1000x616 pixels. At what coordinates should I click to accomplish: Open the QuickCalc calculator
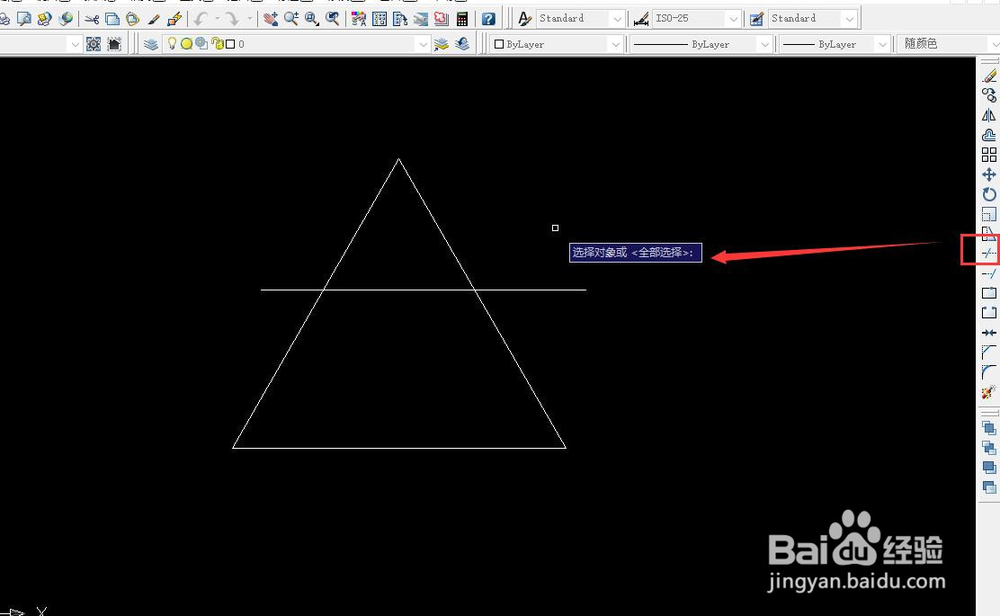point(462,18)
